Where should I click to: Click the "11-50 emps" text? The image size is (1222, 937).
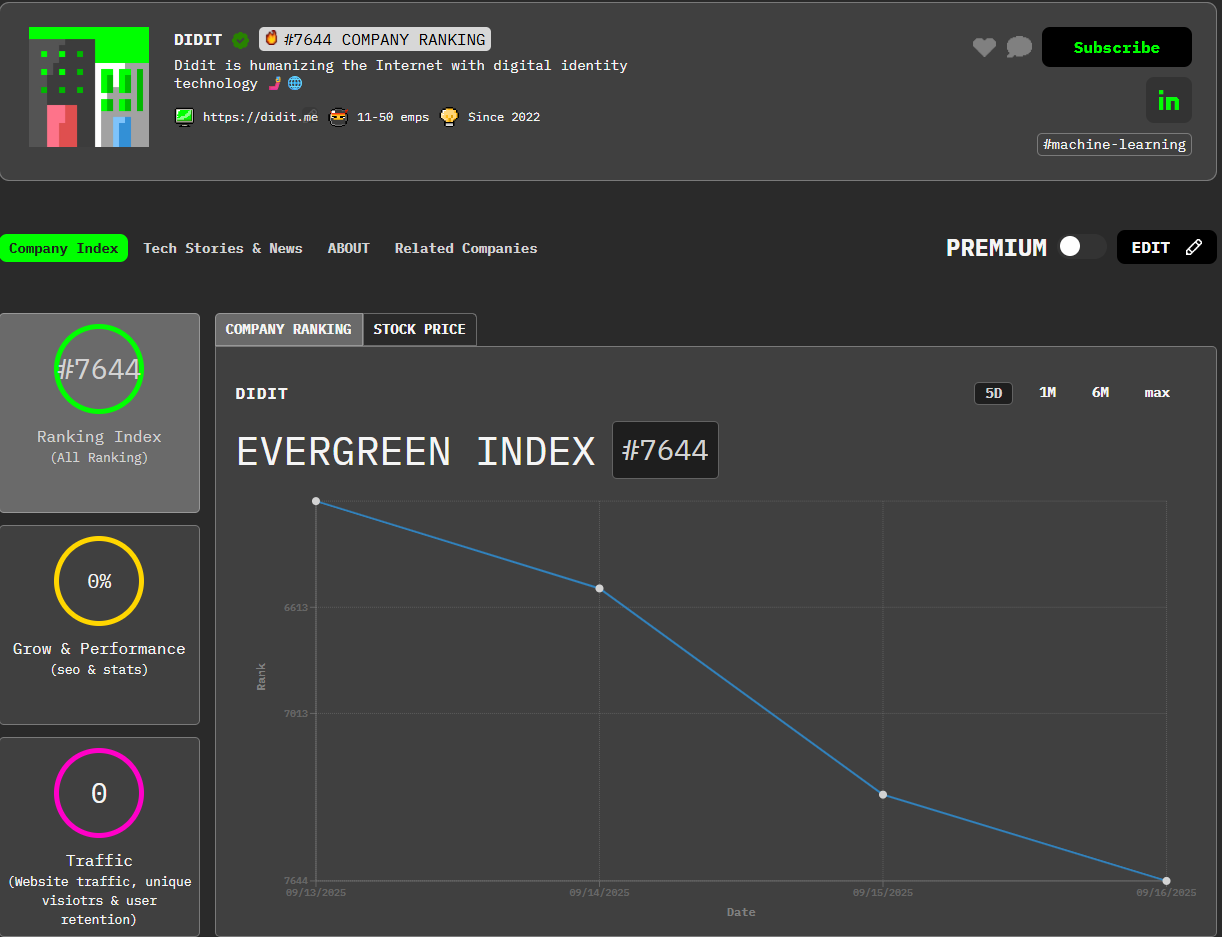coord(393,117)
